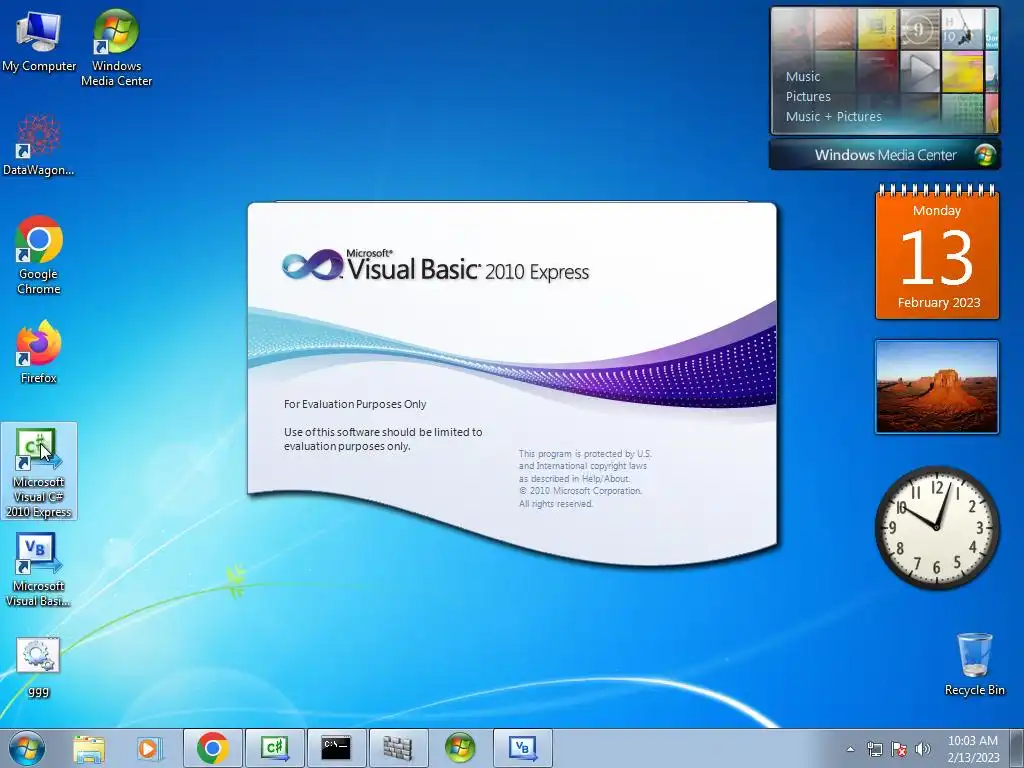The width and height of the screenshot is (1024, 768).
Task: Show hidden tray icons arrow
Action: pos(850,749)
